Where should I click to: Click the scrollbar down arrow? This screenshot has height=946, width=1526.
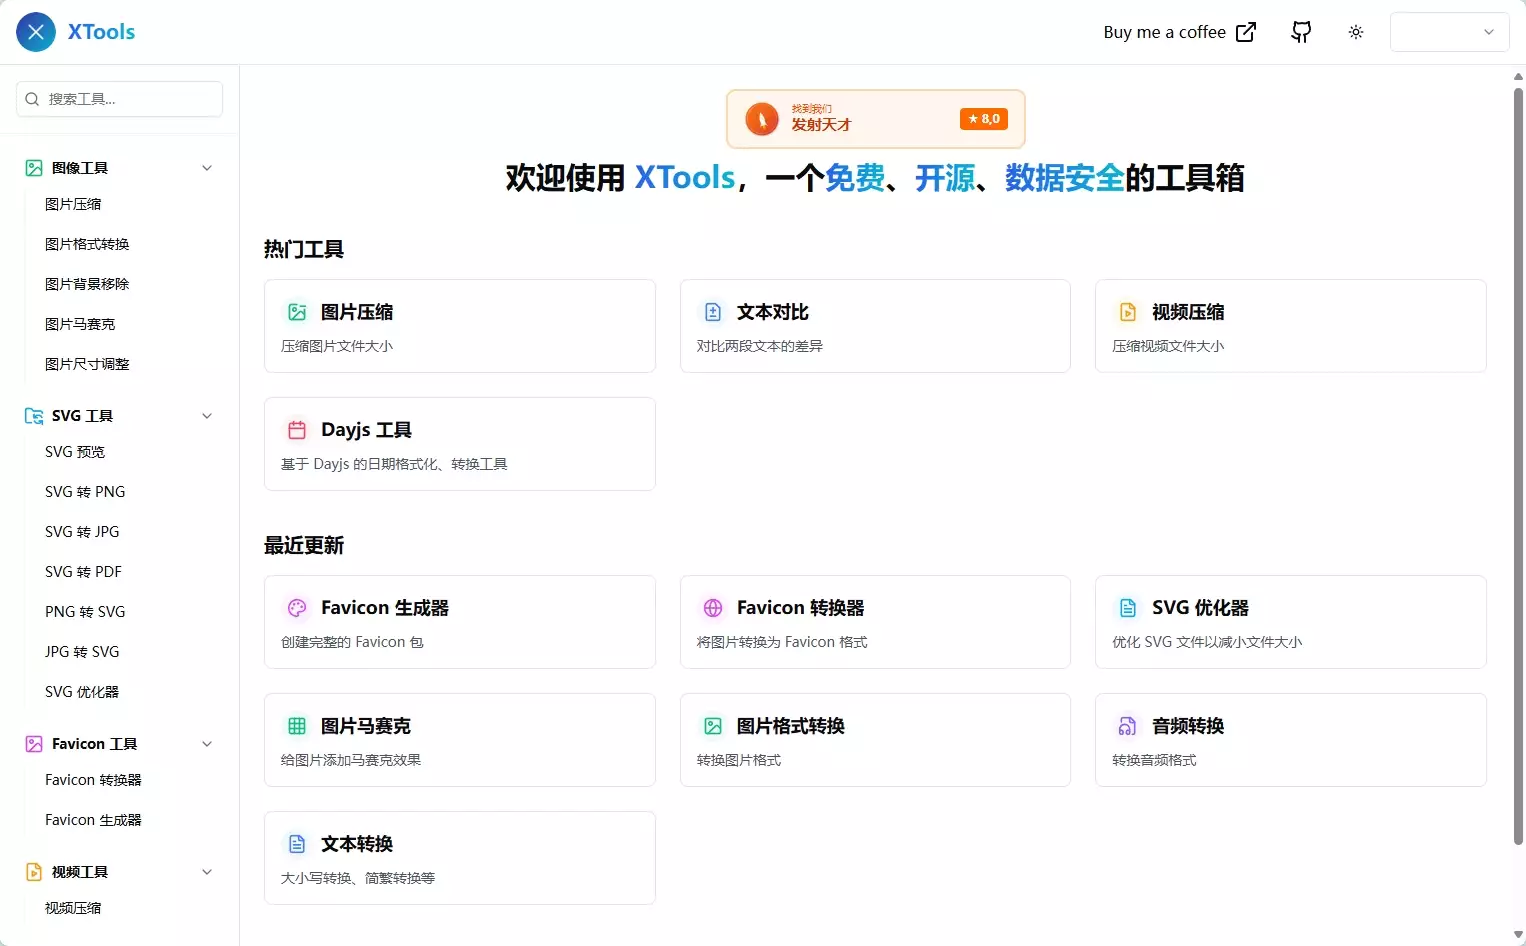click(1518, 936)
